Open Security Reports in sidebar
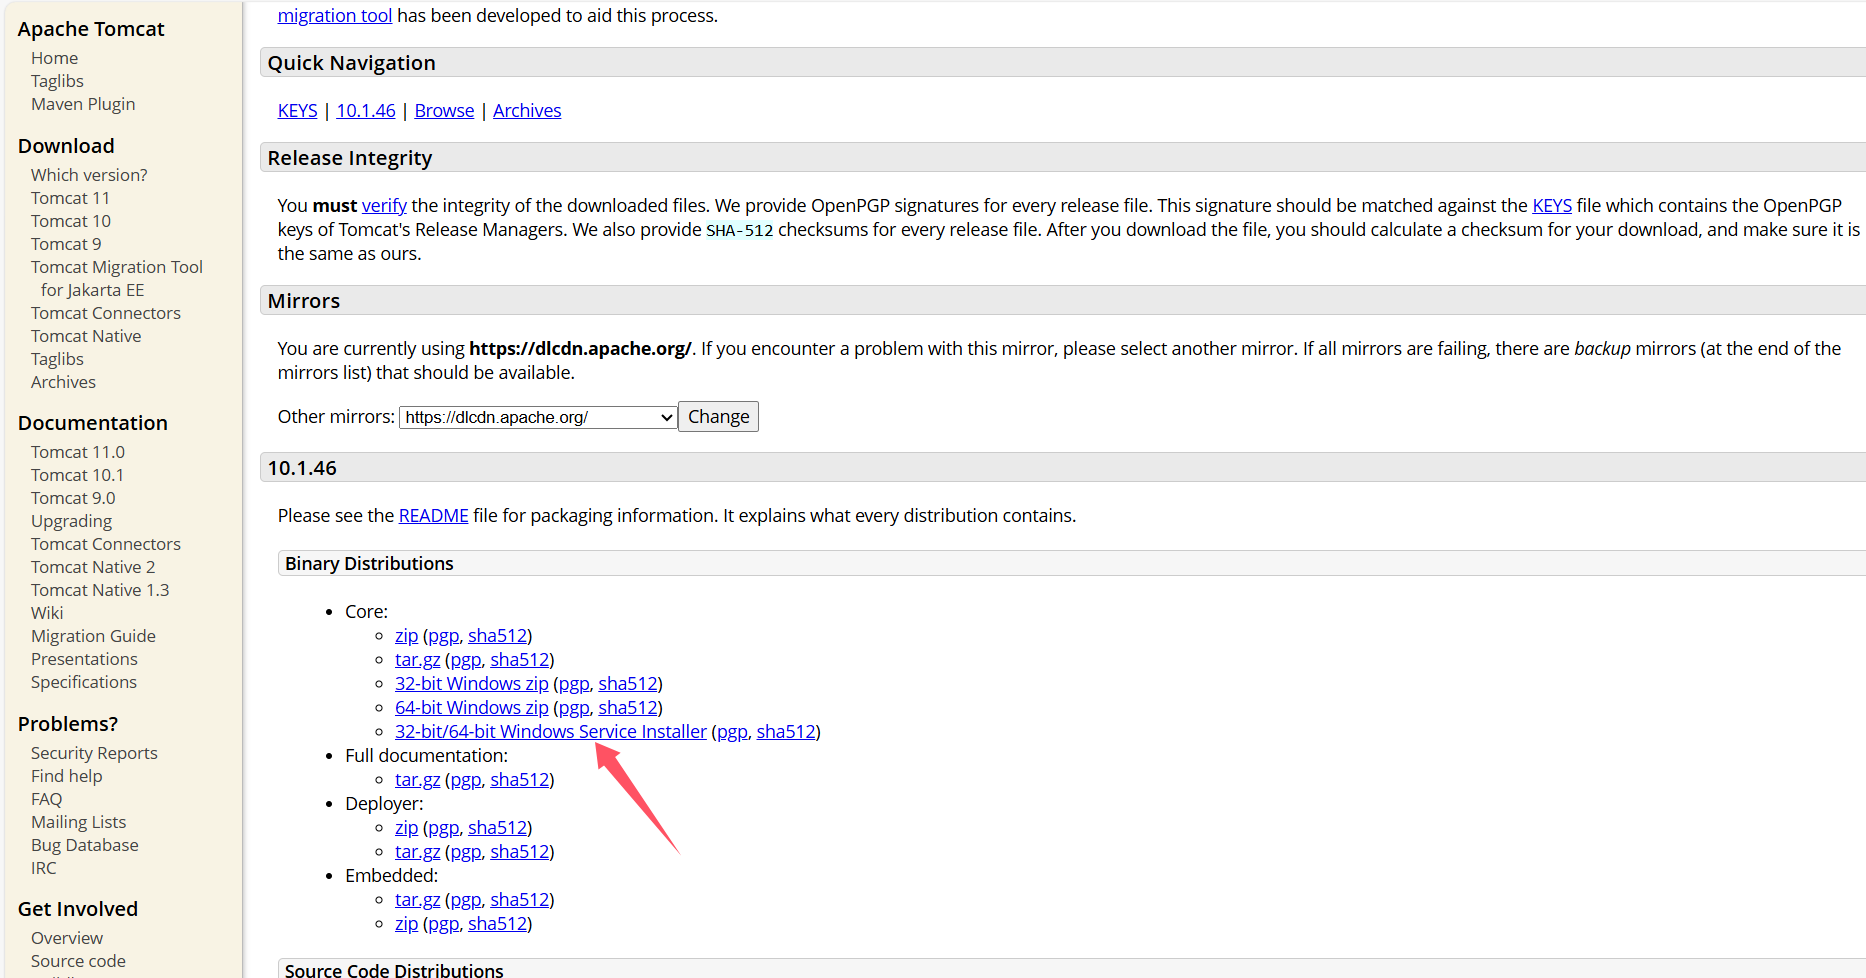The image size is (1866, 978). point(94,753)
